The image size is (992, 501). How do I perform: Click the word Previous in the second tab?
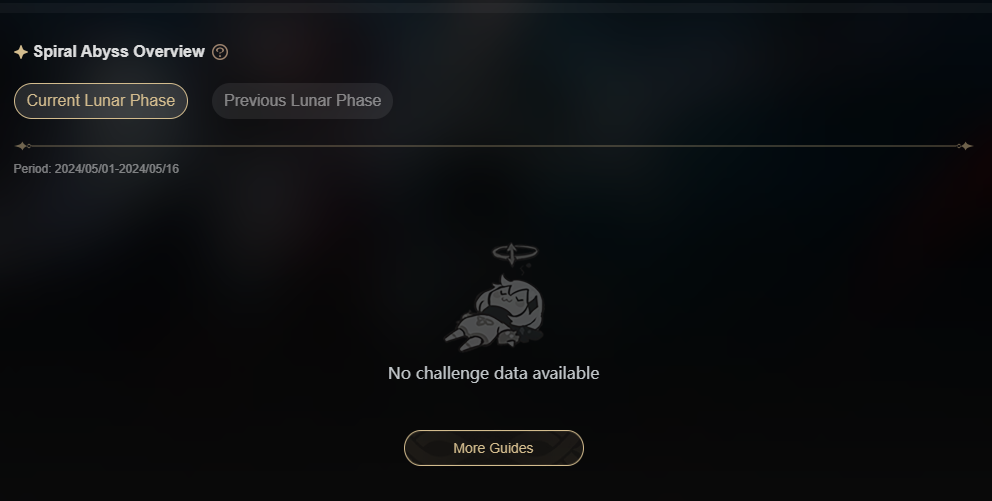pos(255,101)
